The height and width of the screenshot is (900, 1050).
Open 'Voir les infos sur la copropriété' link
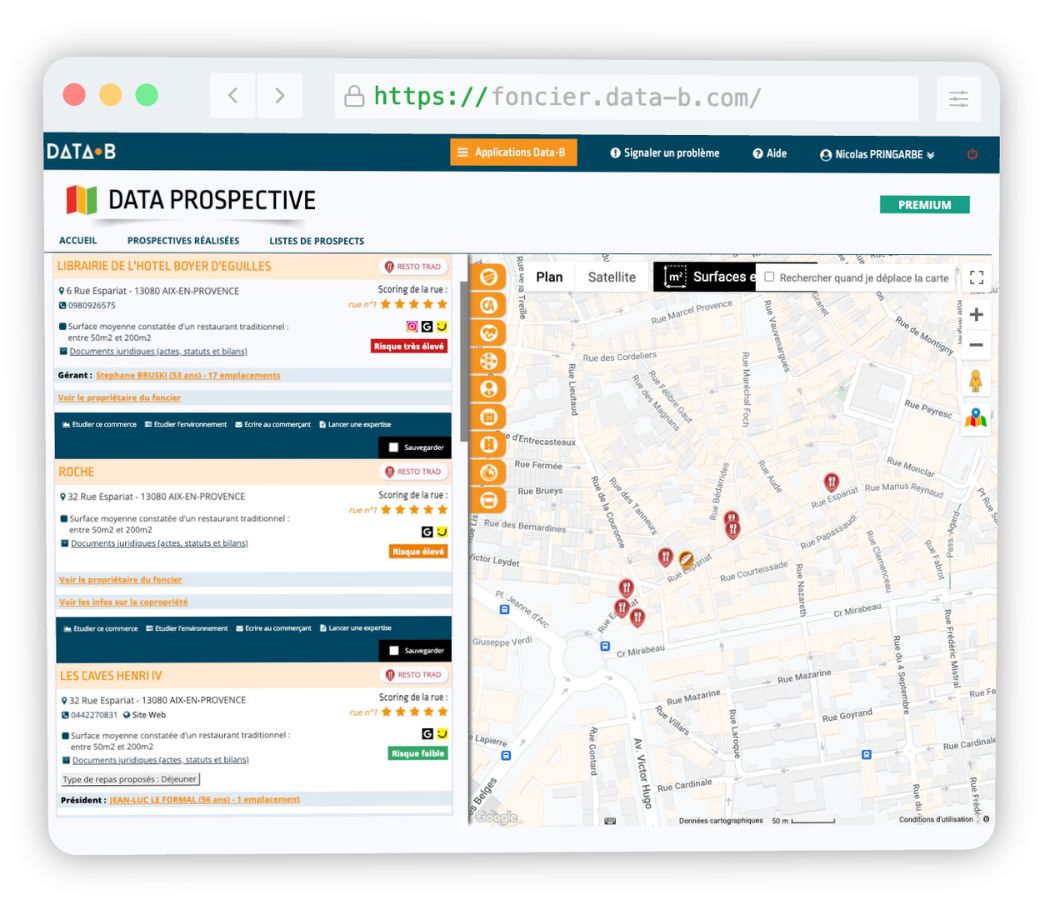(123, 602)
